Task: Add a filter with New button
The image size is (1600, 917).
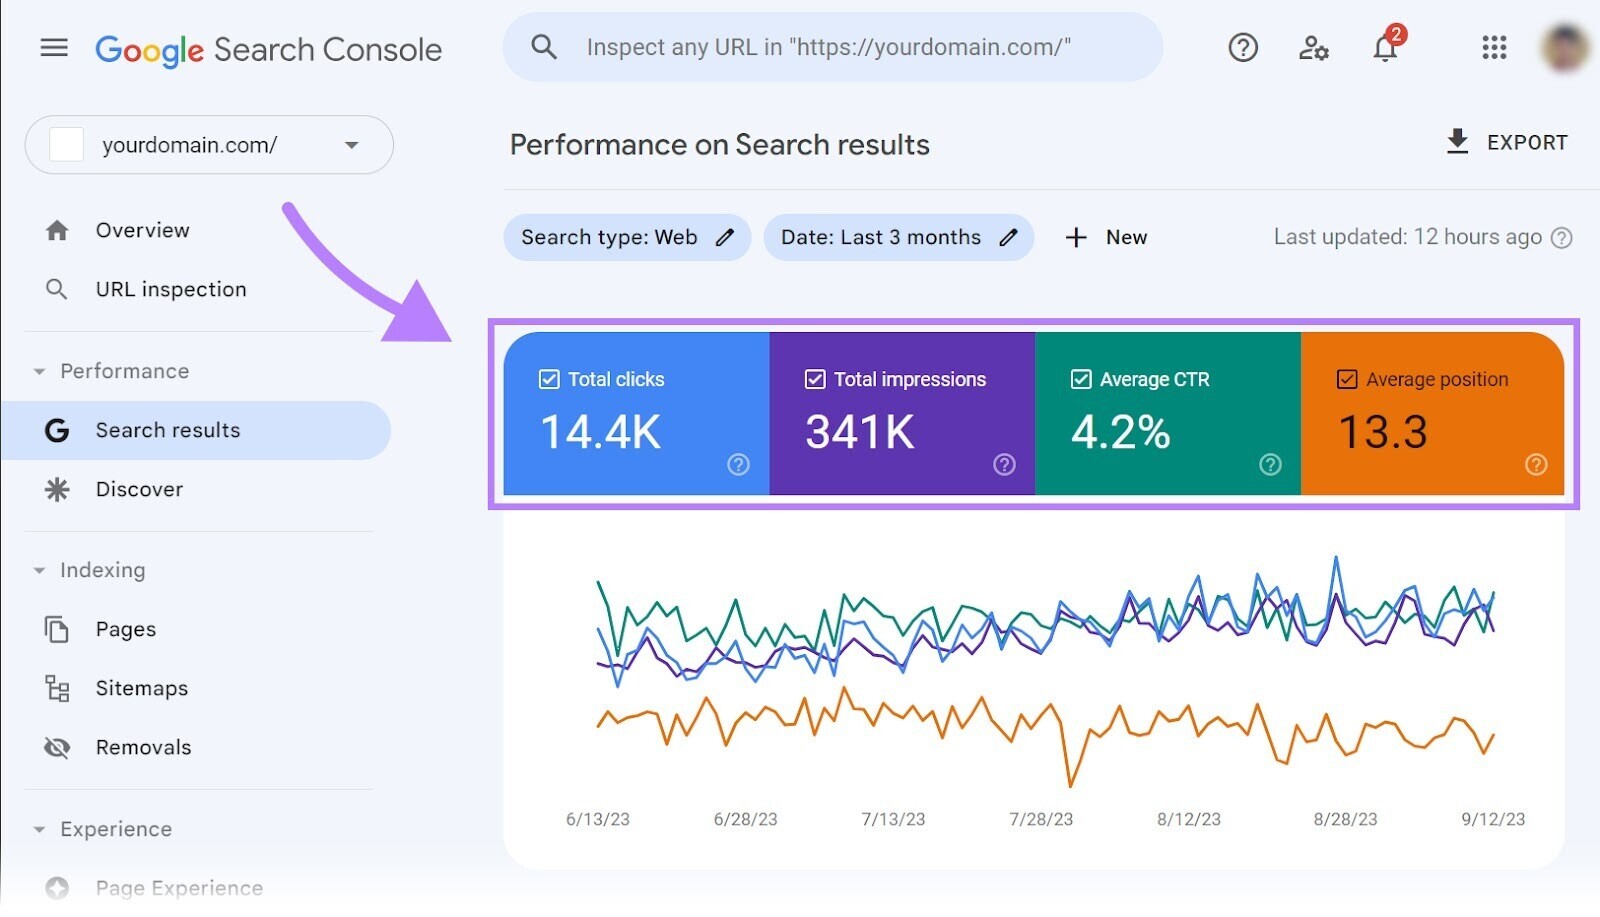Action: (x=1107, y=237)
